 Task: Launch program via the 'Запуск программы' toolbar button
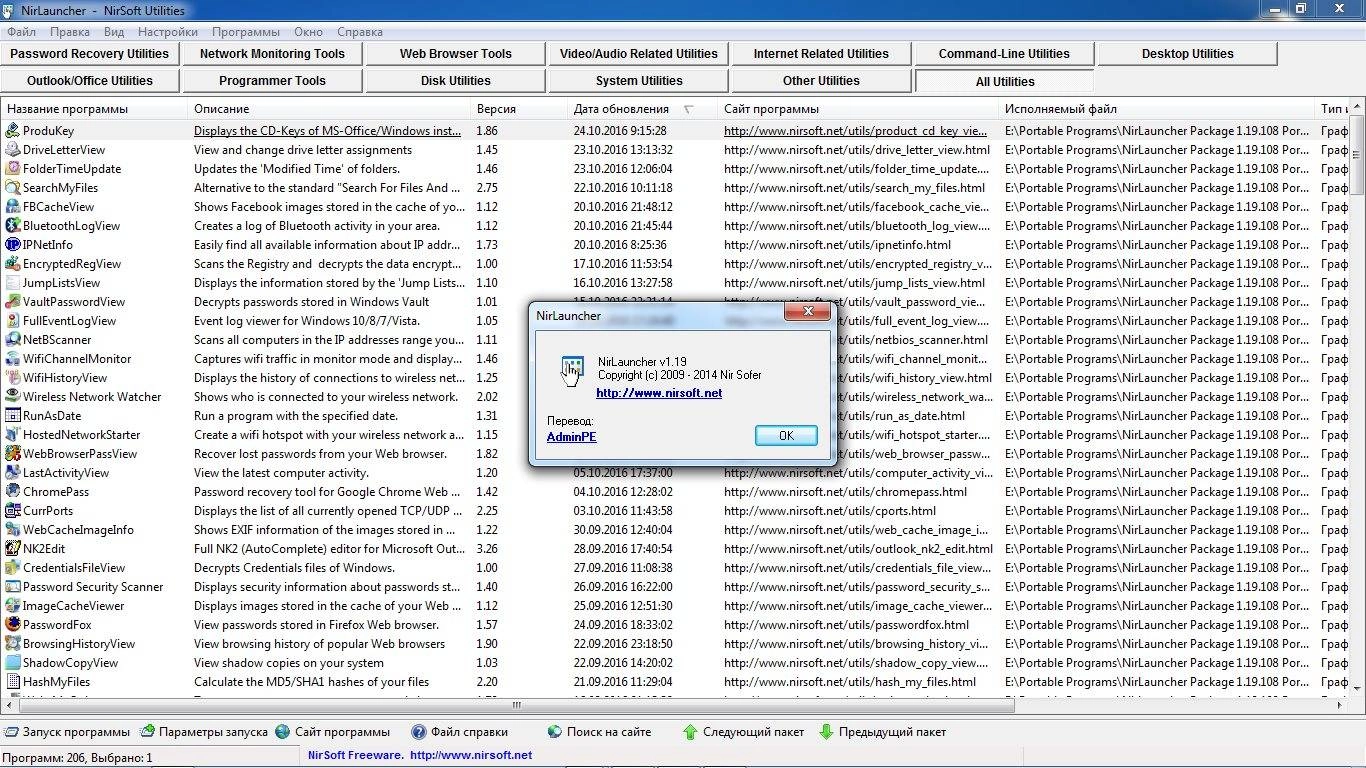[67, 732]
